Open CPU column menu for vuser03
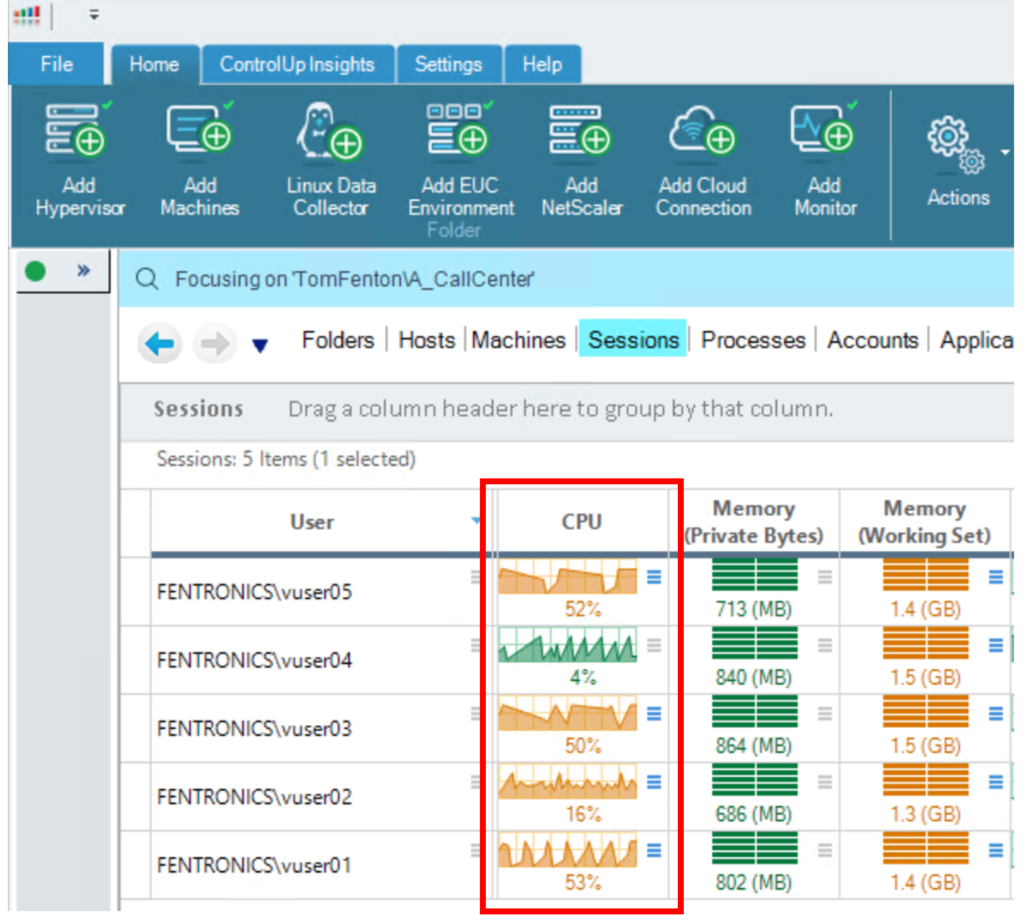This screenshot has width=1024, height=923. pyautogui.click(x=654, y=714)
